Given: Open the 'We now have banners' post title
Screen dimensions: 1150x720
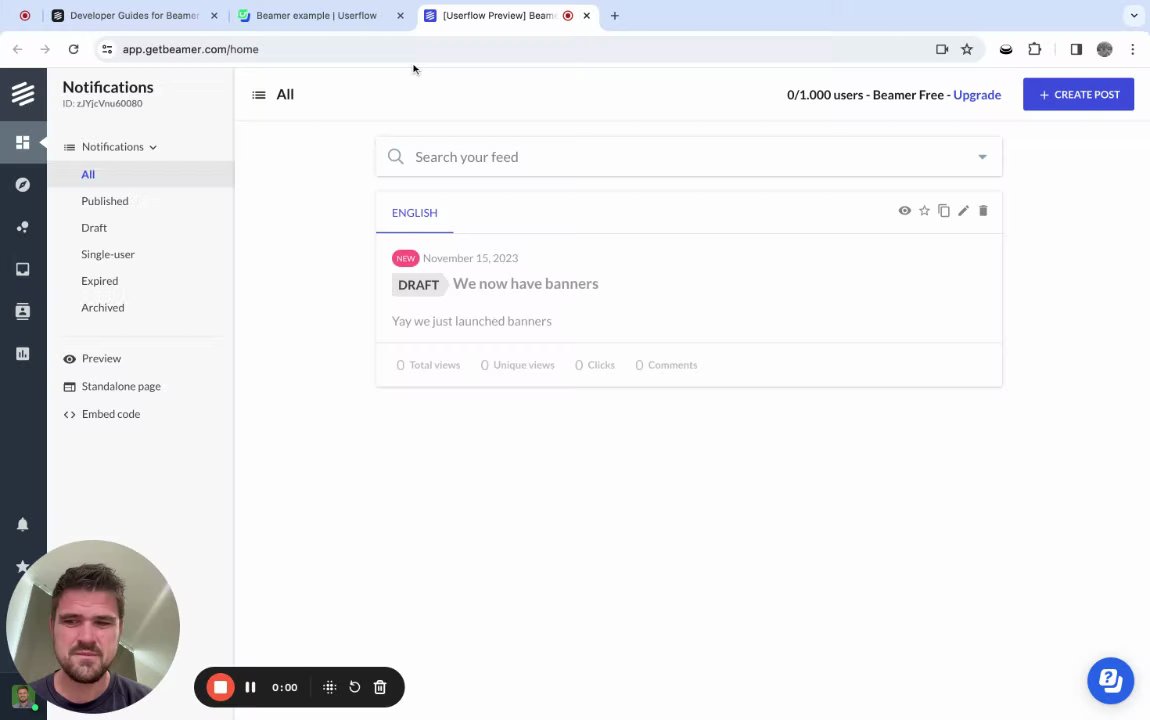Looking at the screenshot, I should [x=525, y=284].
